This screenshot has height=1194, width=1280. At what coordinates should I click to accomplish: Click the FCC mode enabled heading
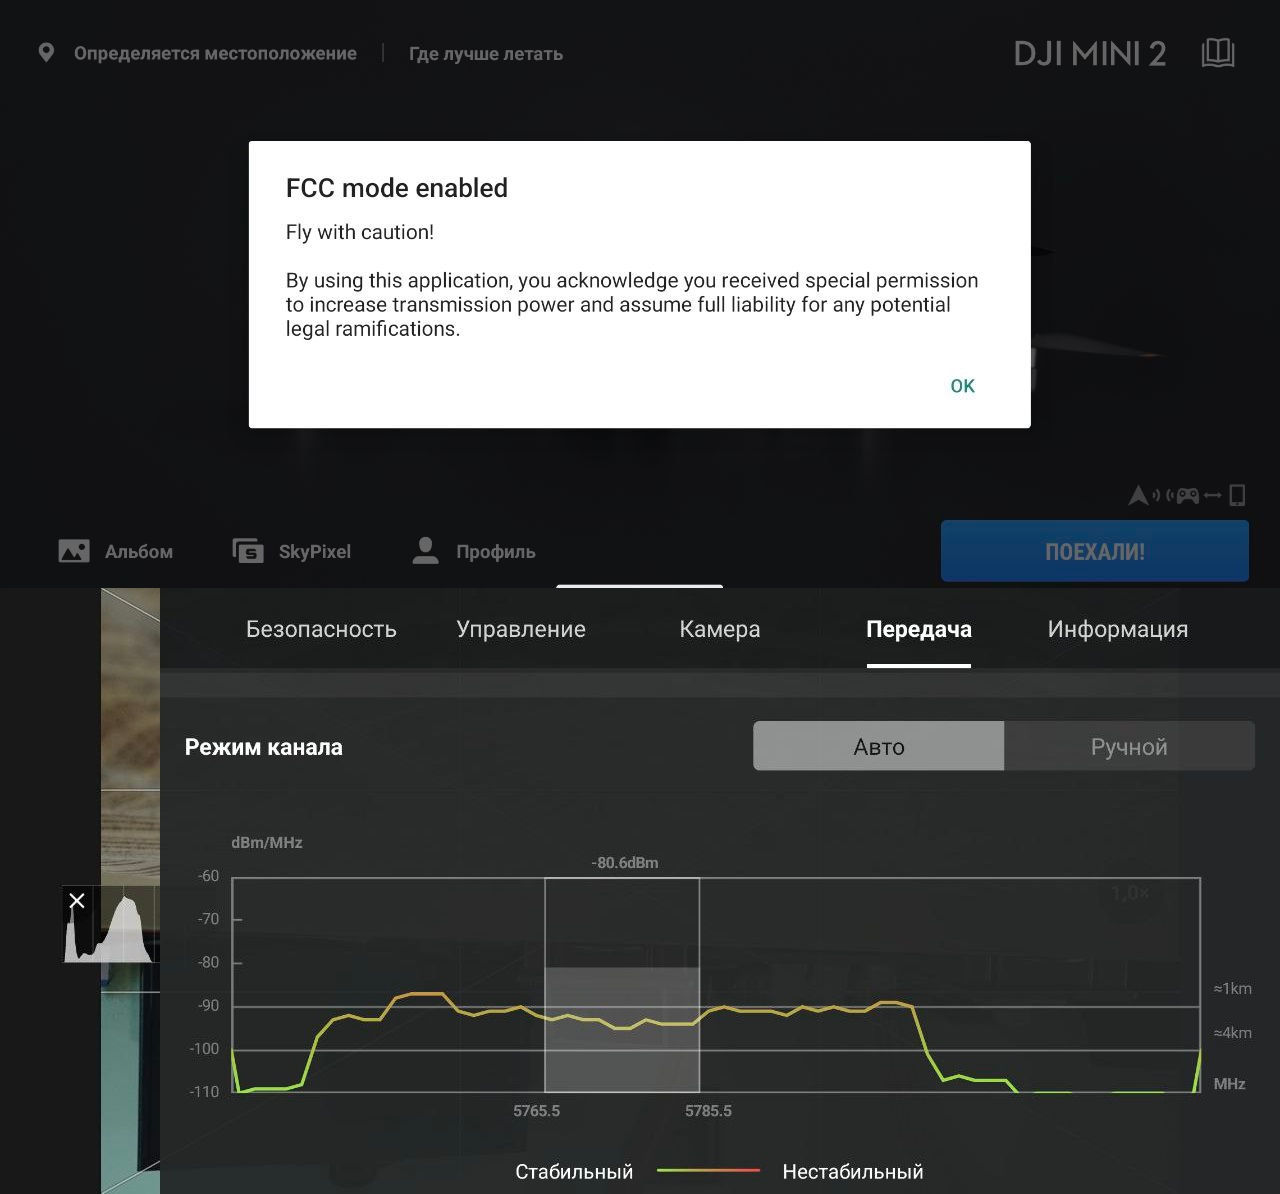397,188
